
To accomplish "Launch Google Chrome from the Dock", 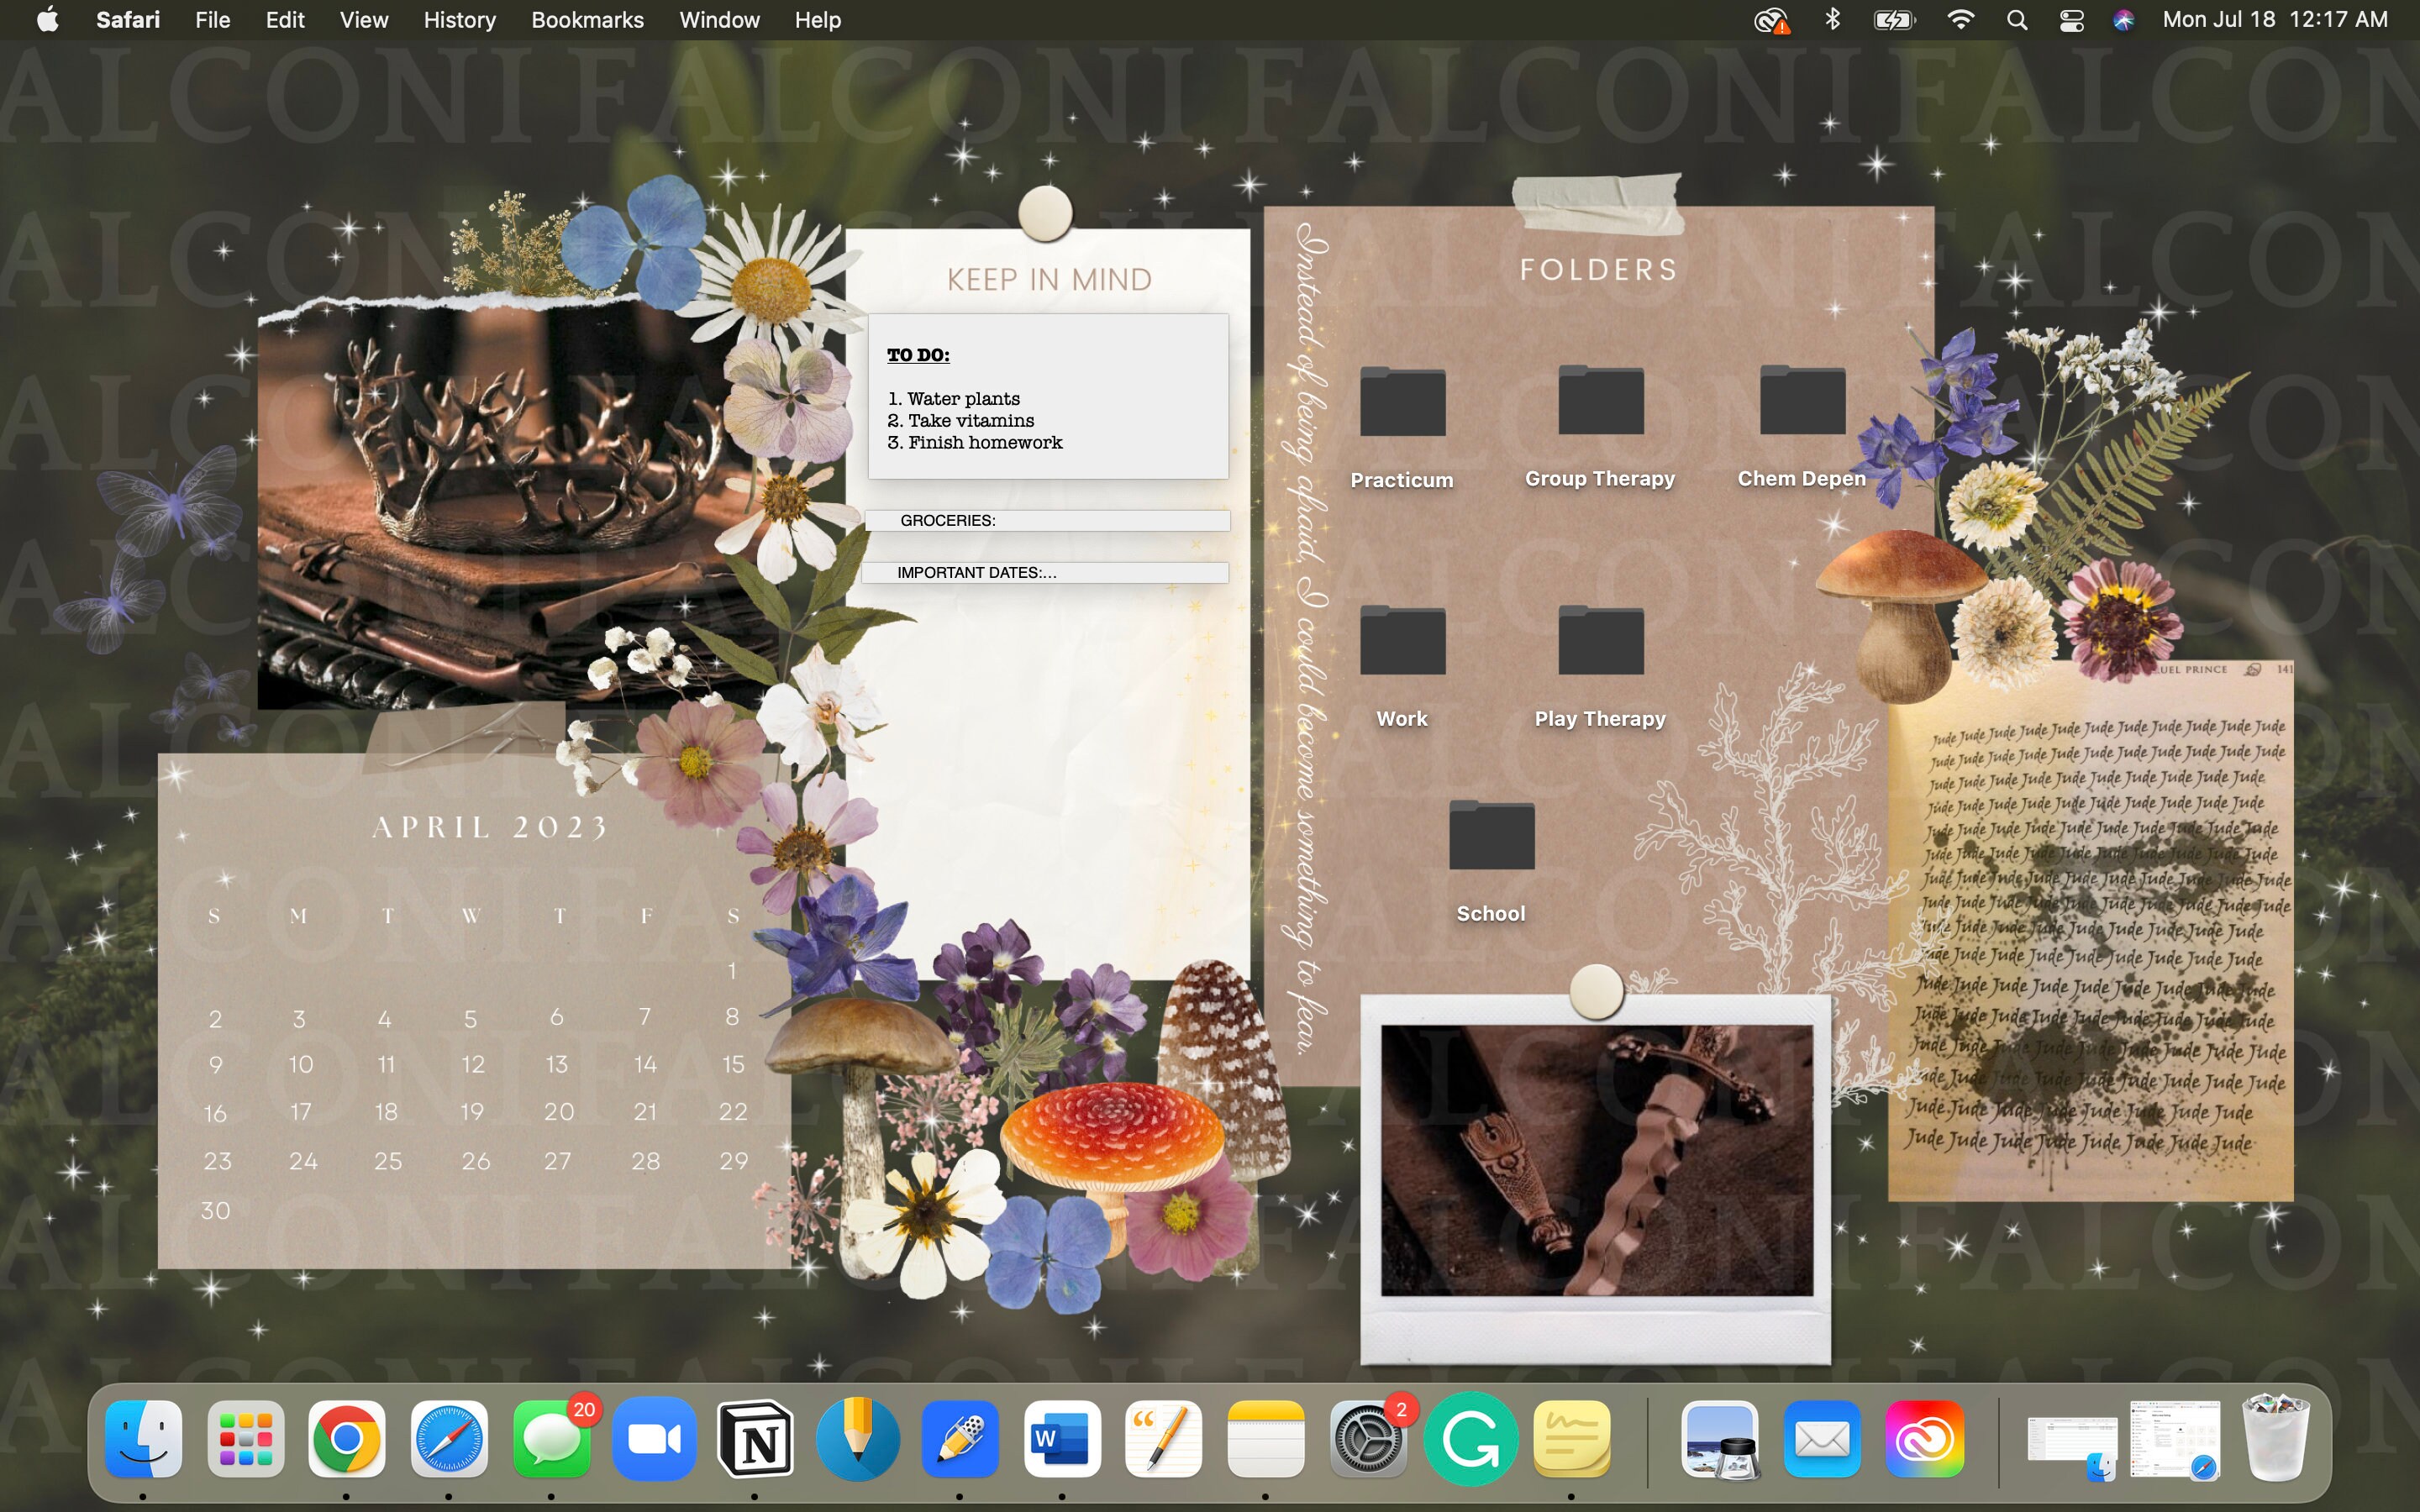I will pyautogui.click(x=347, y=1438).
